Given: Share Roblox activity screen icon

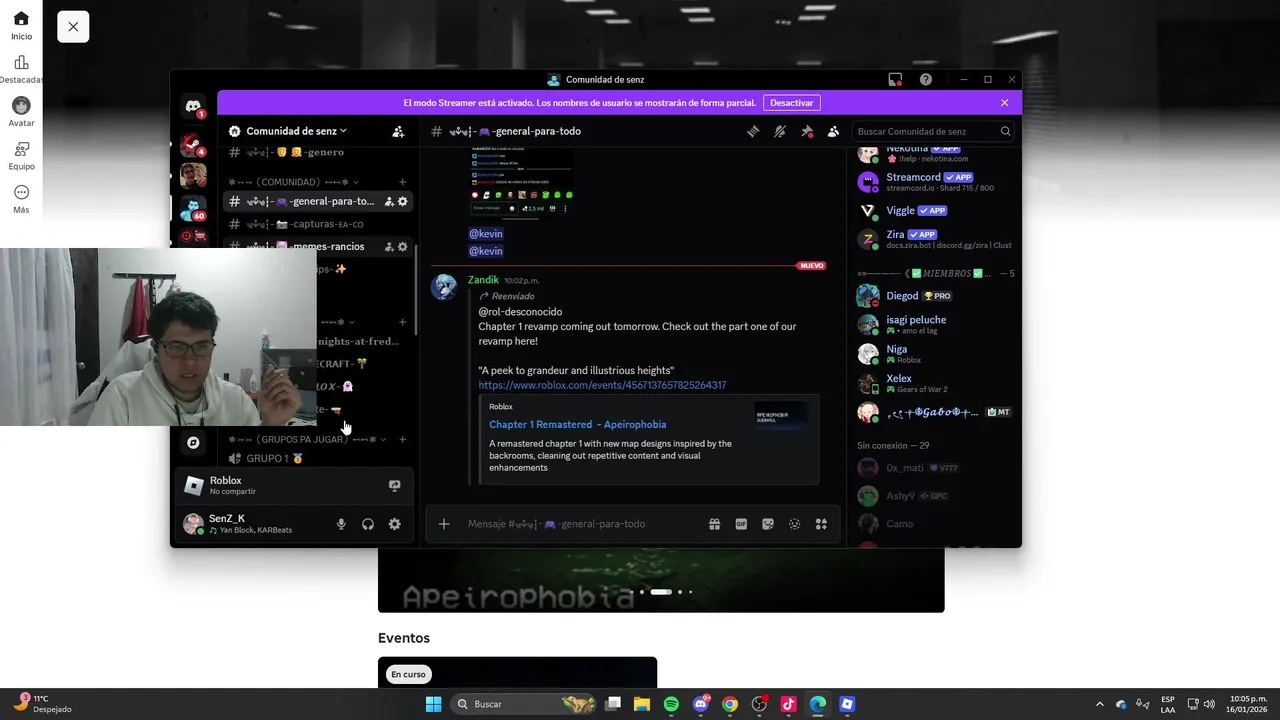Looking at the screenshot, I should 394,485.
